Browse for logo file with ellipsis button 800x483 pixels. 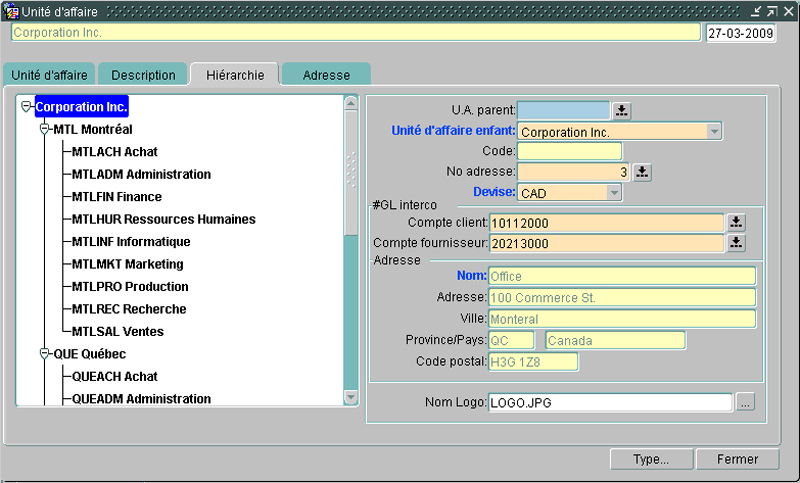click(x=745, y=402)
